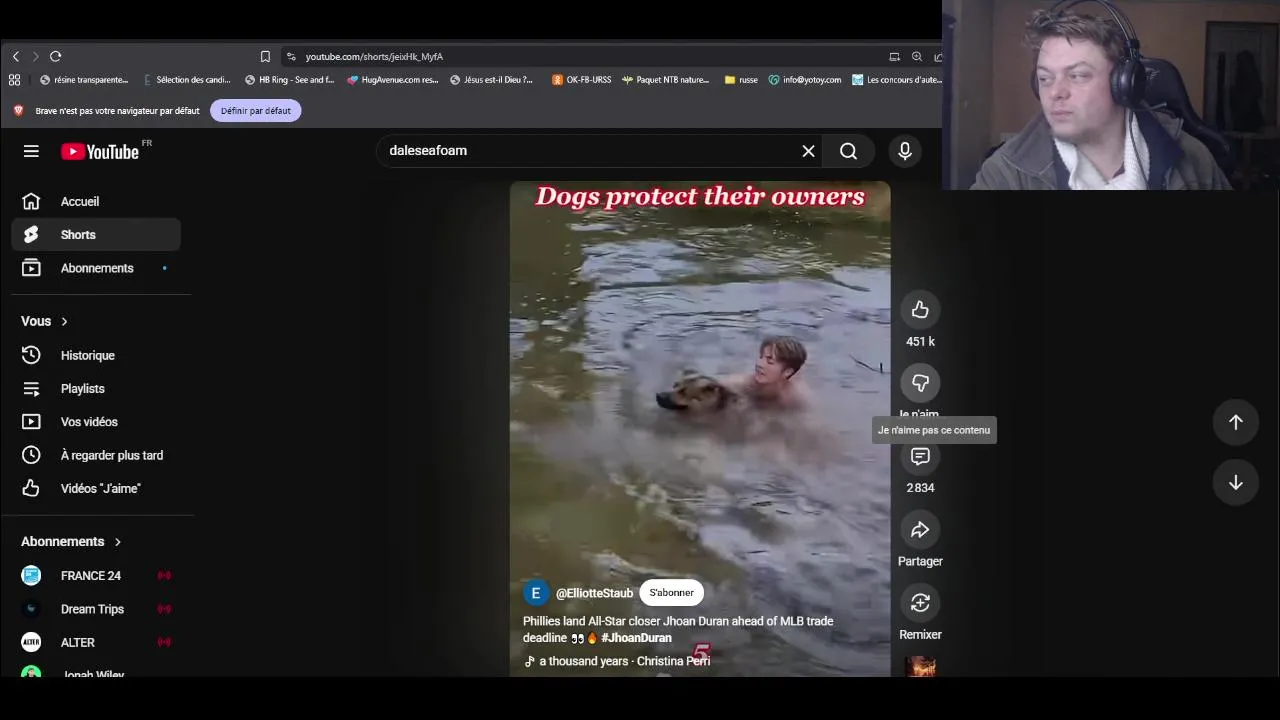Open Abonnements in the sidebar
Screen dimensions: 1280x720
tap(96, 268)
